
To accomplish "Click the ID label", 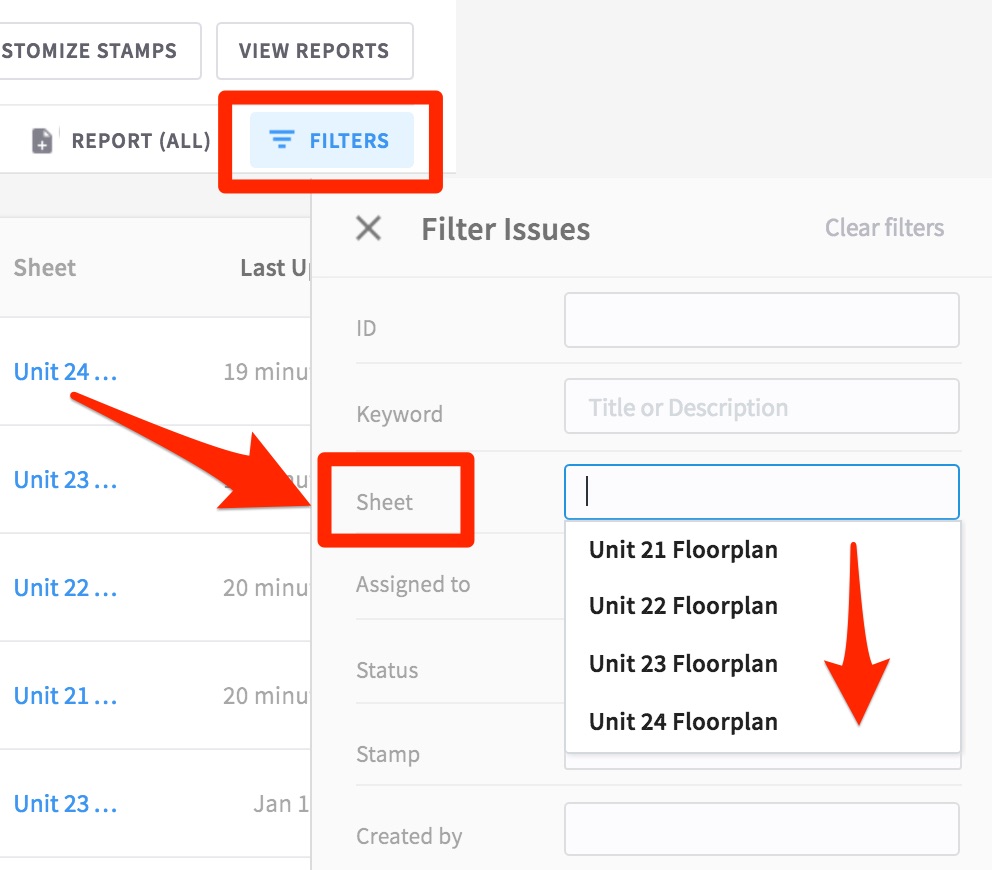I will click(x=366, y=328).
